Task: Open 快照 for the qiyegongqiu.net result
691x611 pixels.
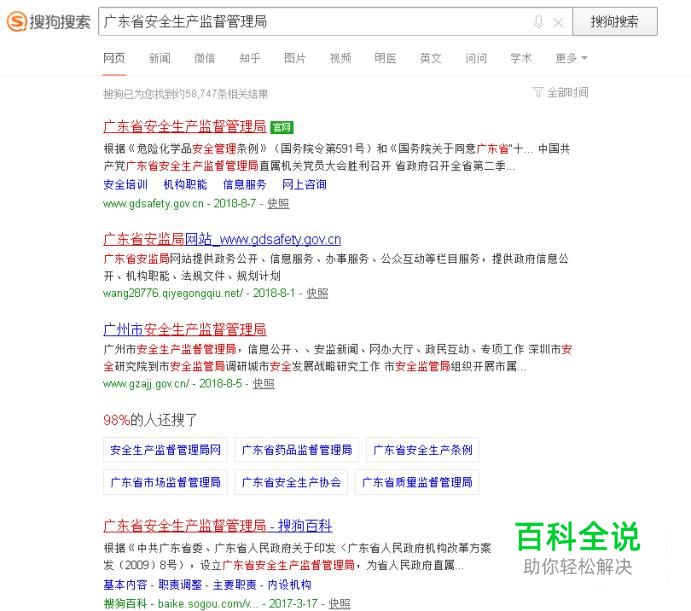Action: point(317,293)
